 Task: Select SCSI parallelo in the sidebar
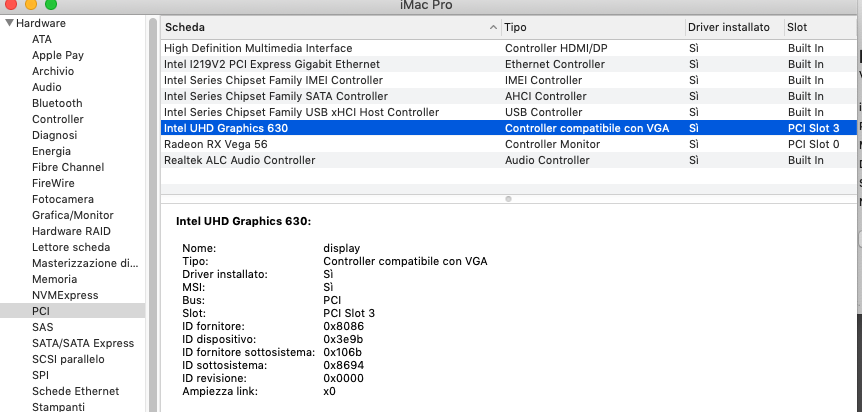click(68, 358)
